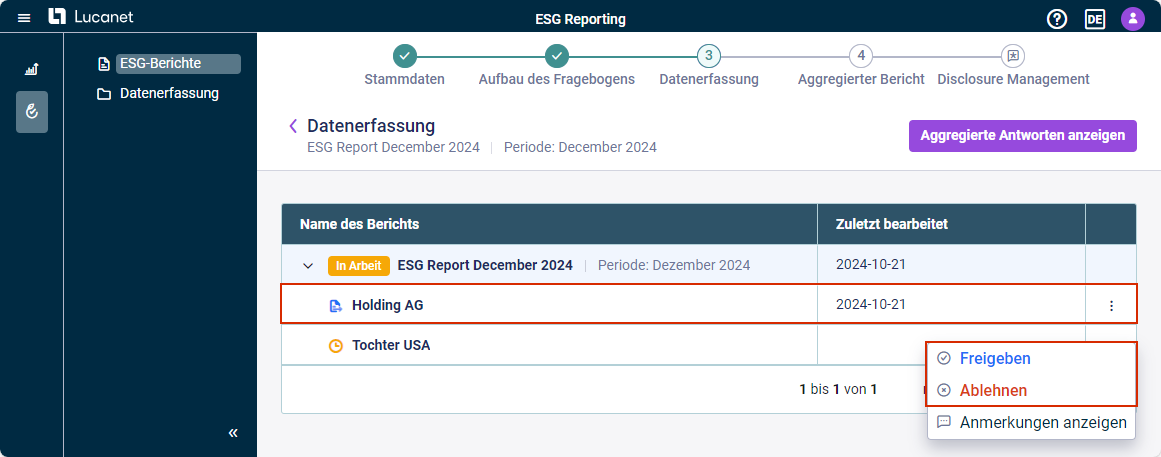Select Anmerkungen anzeigen menu entry

(x=1031, y=423)
